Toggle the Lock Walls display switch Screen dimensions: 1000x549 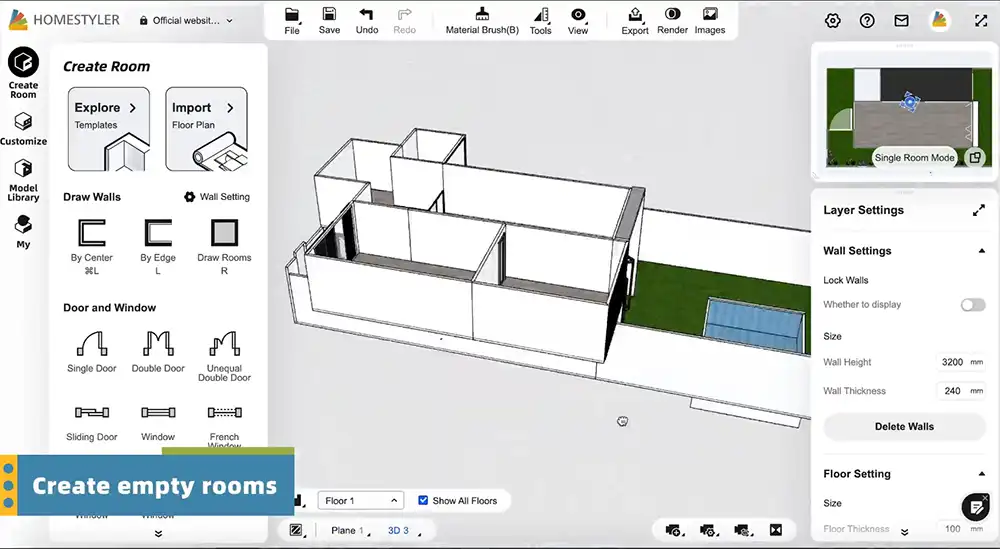973,305
